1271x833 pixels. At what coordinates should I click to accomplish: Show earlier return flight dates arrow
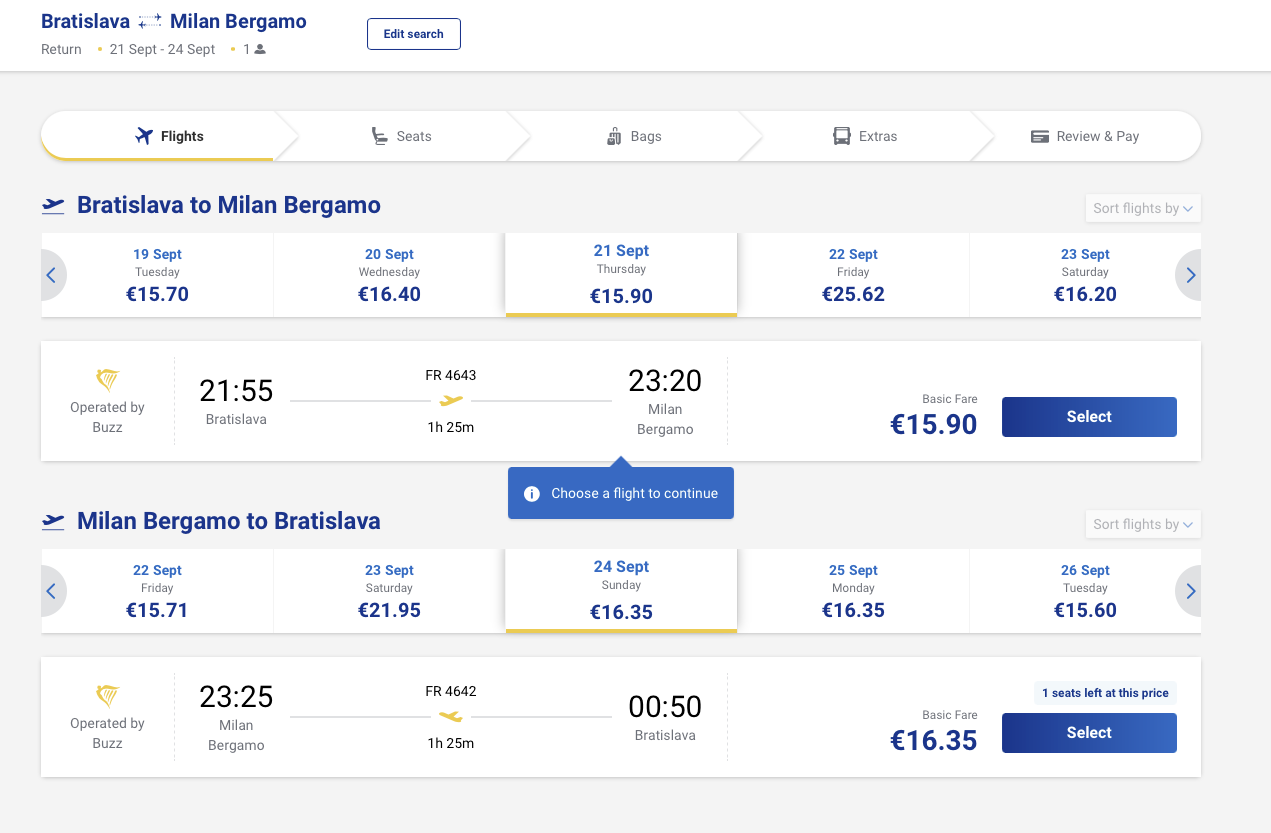[x=52, y=591]
